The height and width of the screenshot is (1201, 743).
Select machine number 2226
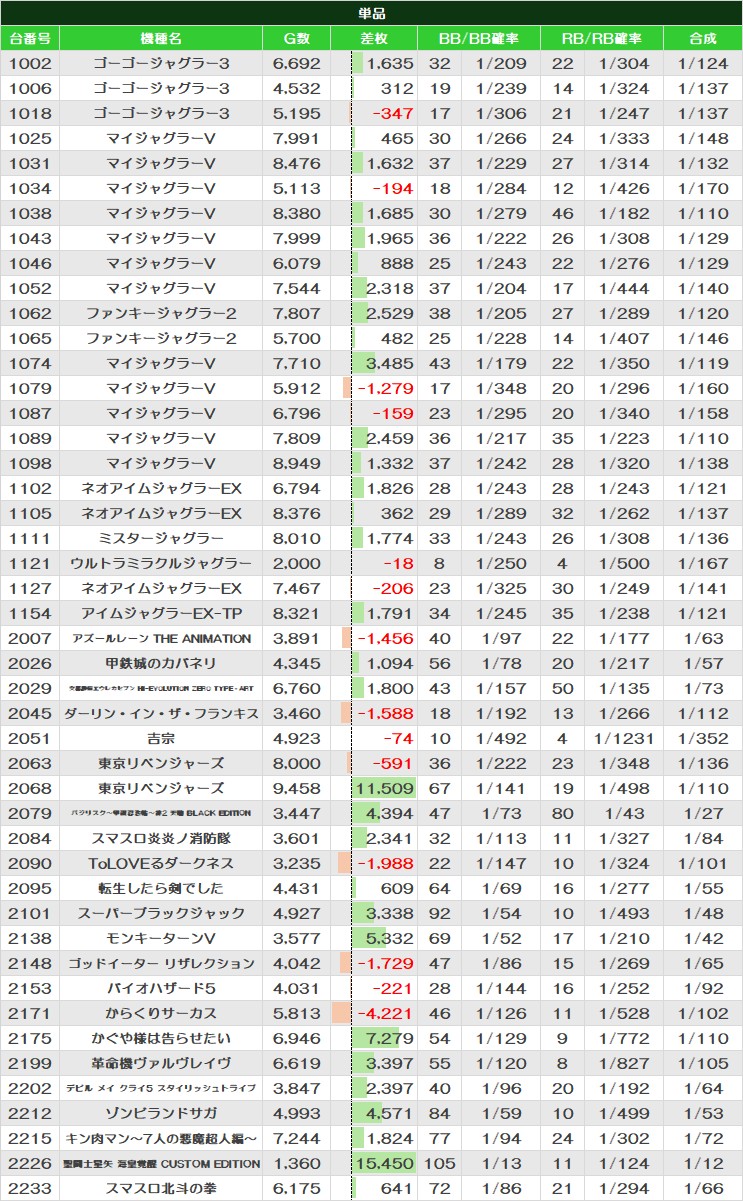pos(30,1163)
